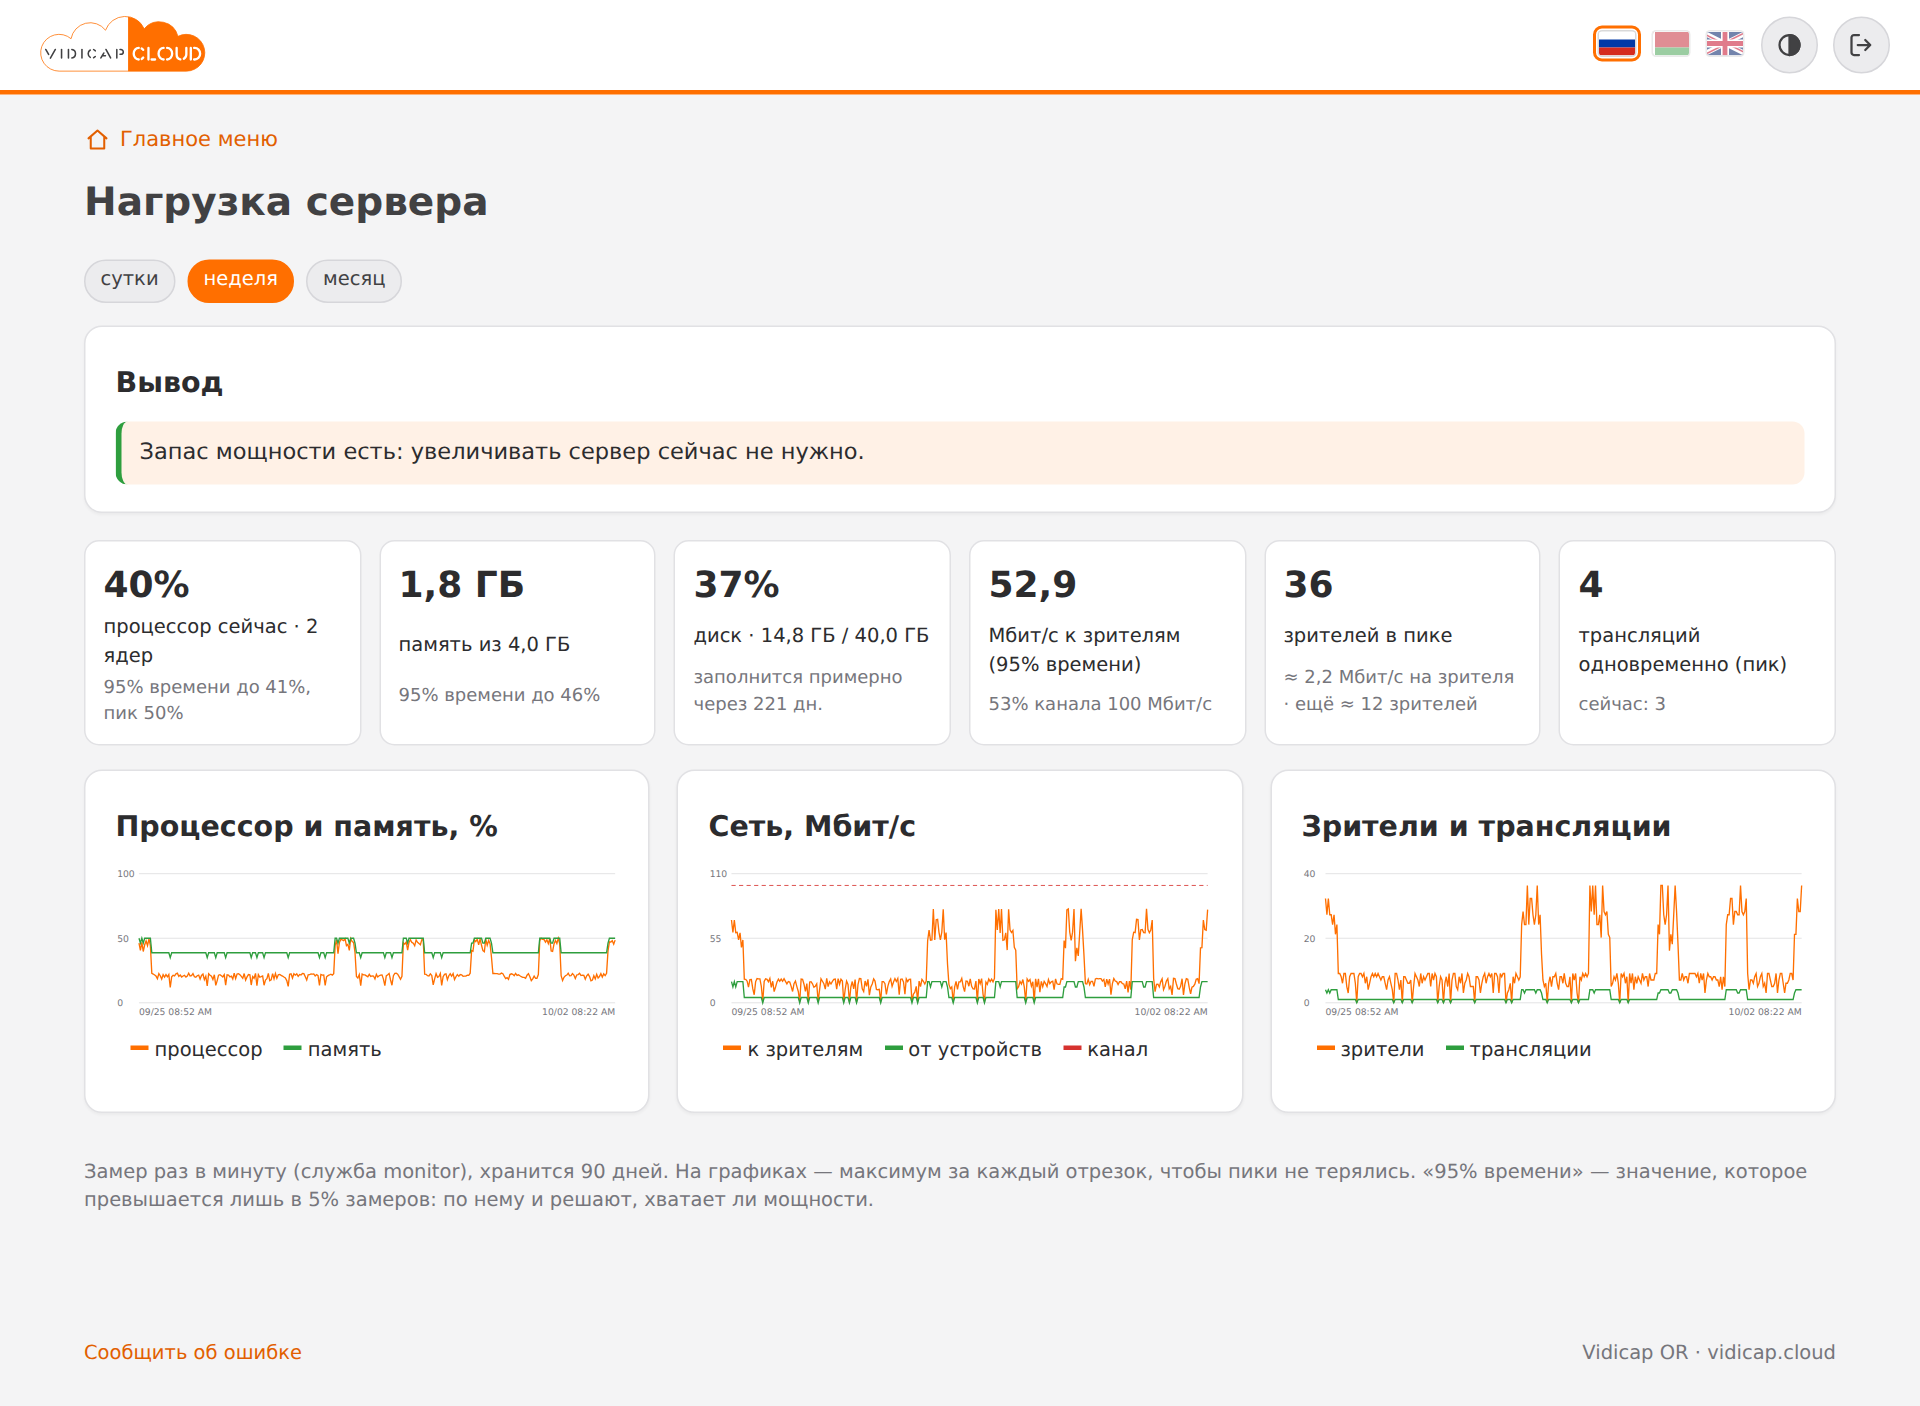Click the logout icon button
Screen dimensions: 1920x1406
[1860, 45]
